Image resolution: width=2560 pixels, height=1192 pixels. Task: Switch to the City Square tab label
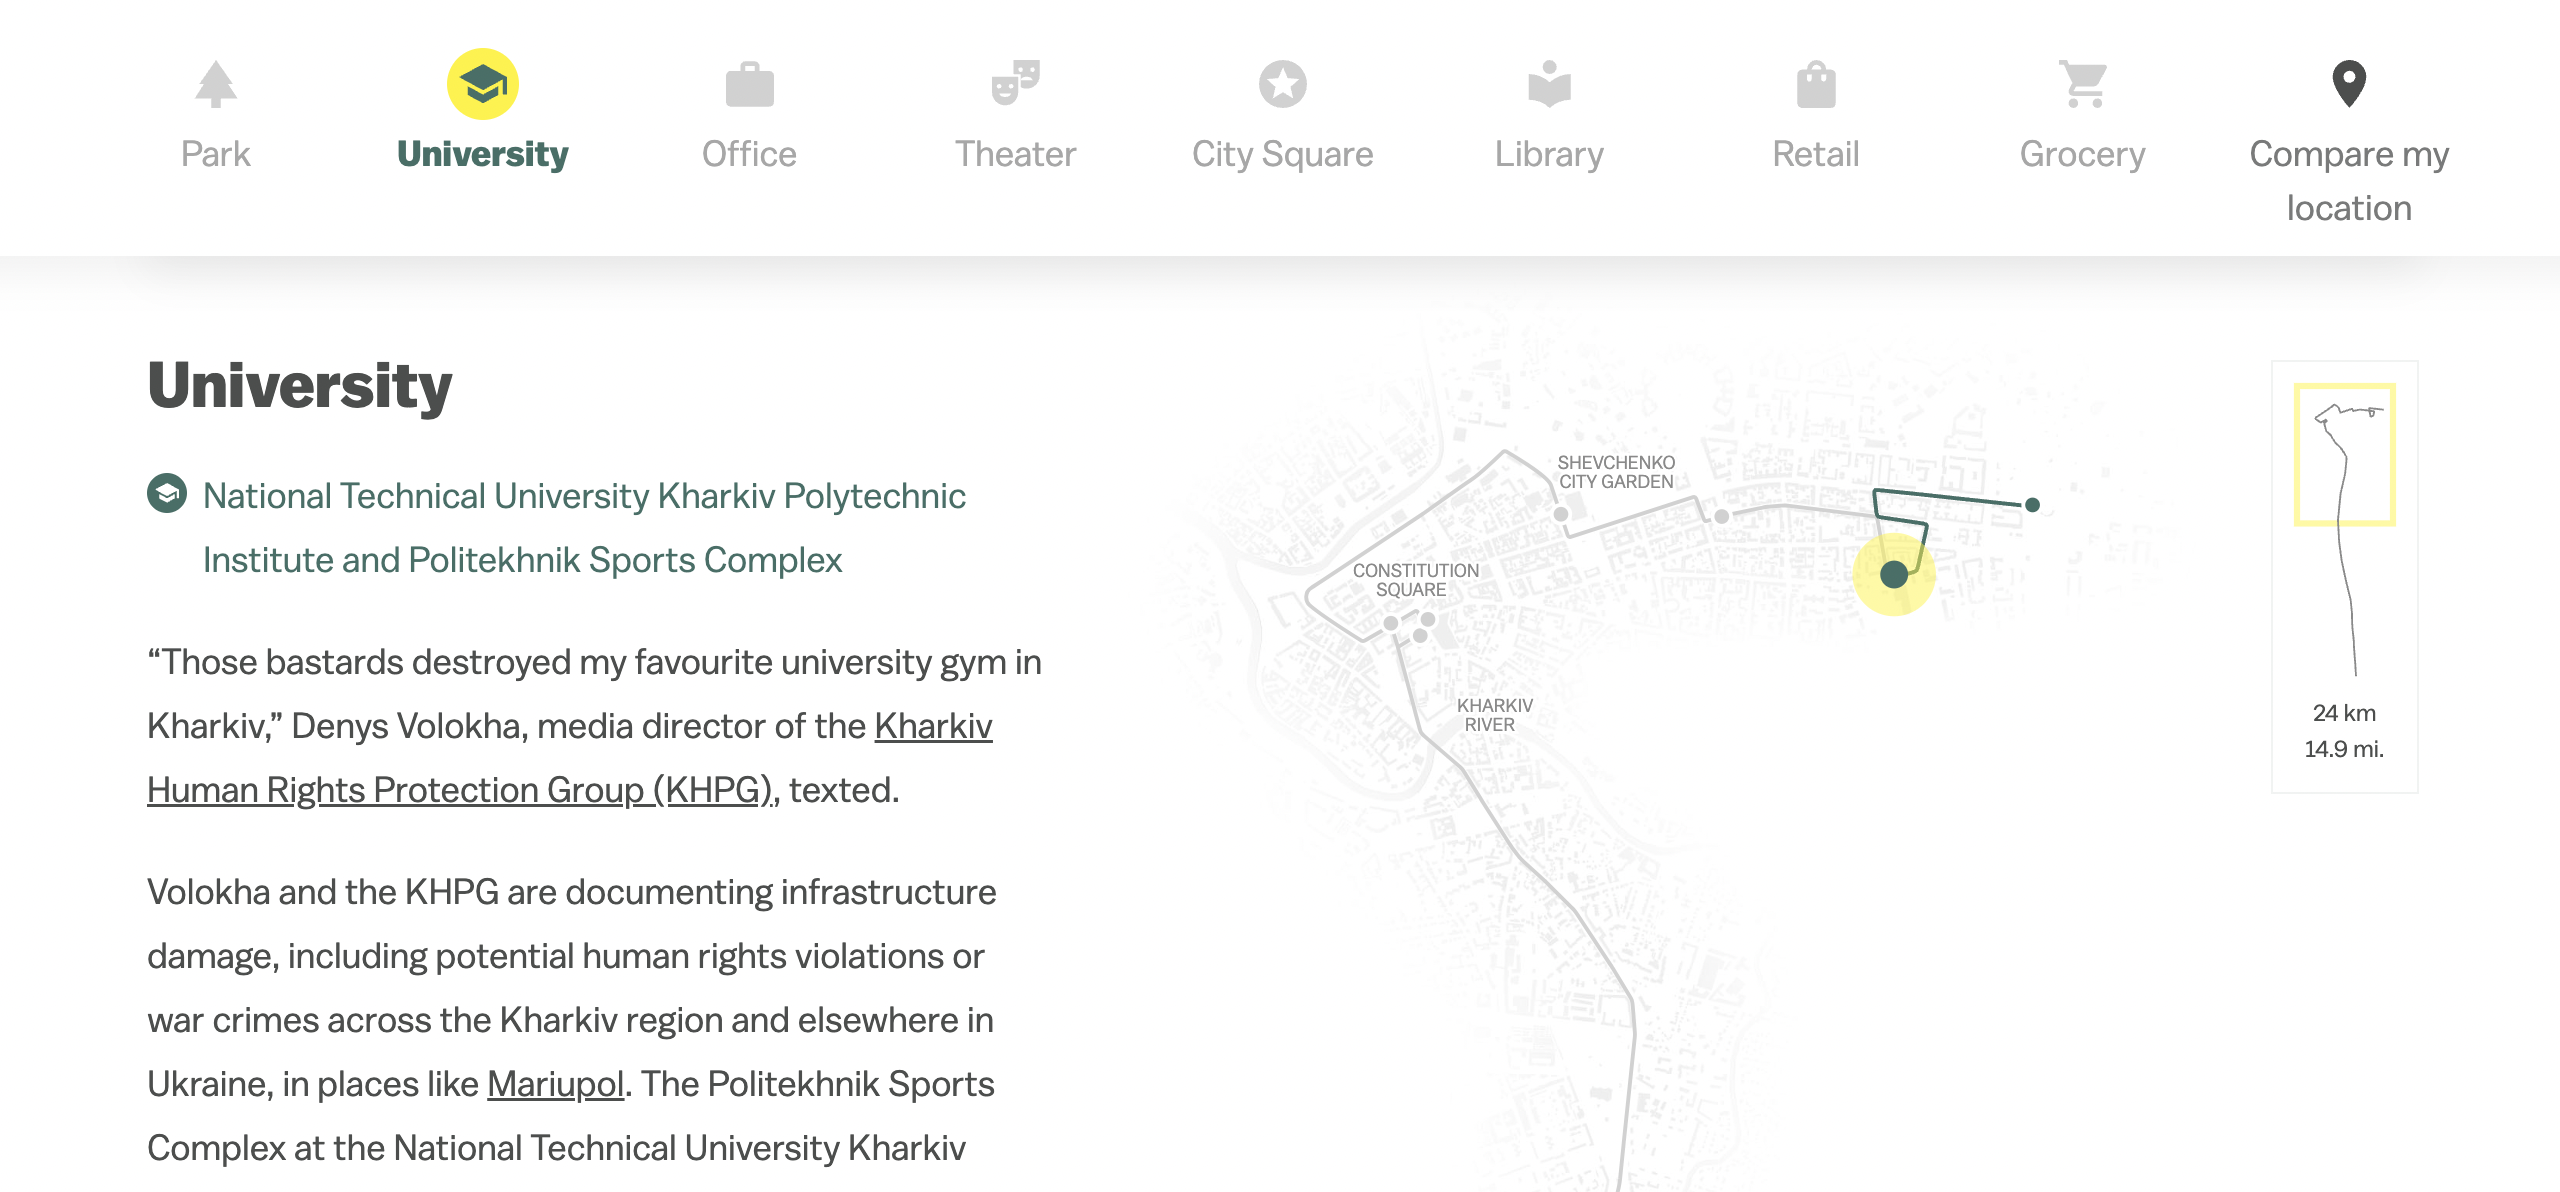click(1282, 154)
